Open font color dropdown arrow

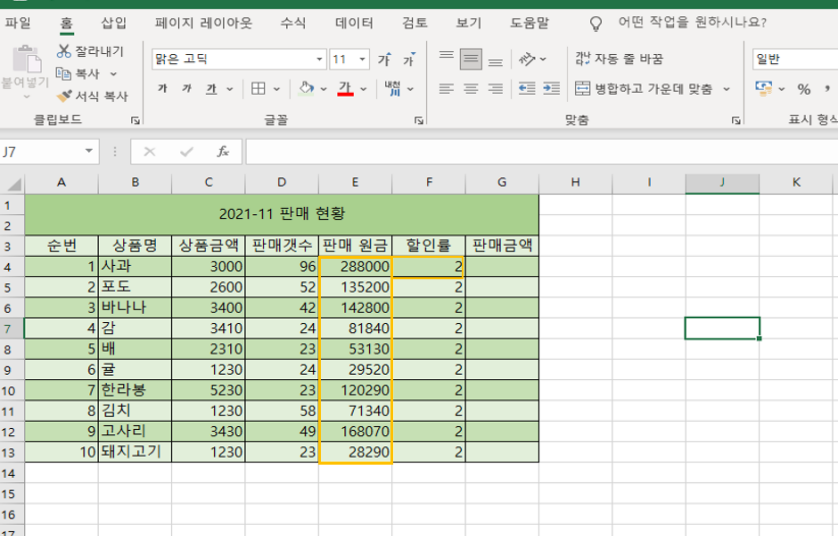pyautogui.click(x=363, y=89)
